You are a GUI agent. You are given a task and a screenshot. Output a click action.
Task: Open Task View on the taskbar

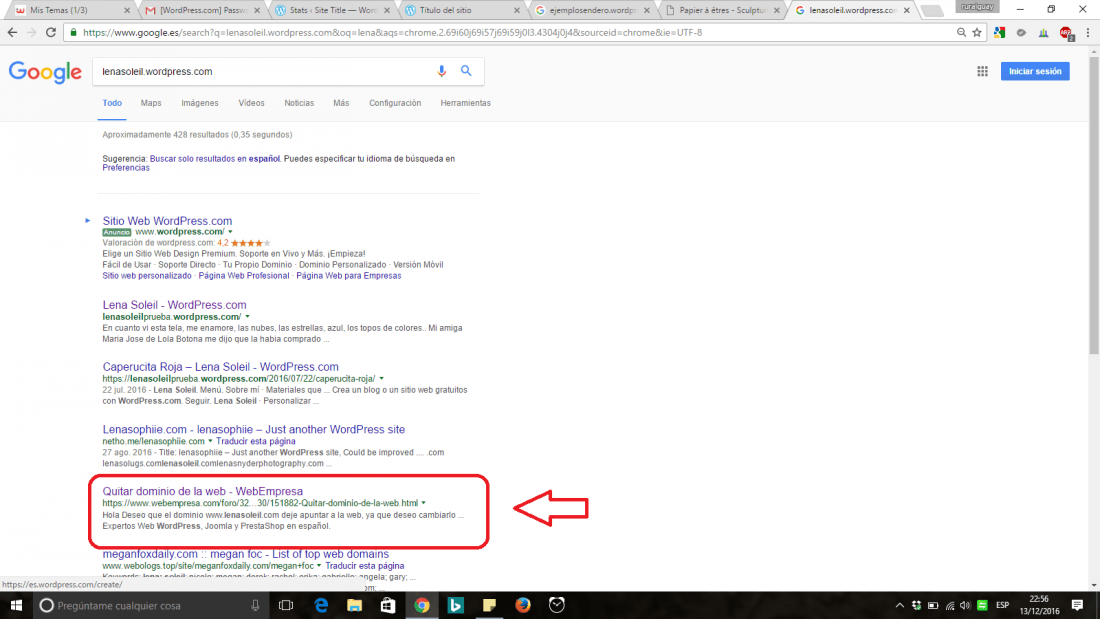tap(286, 605)
